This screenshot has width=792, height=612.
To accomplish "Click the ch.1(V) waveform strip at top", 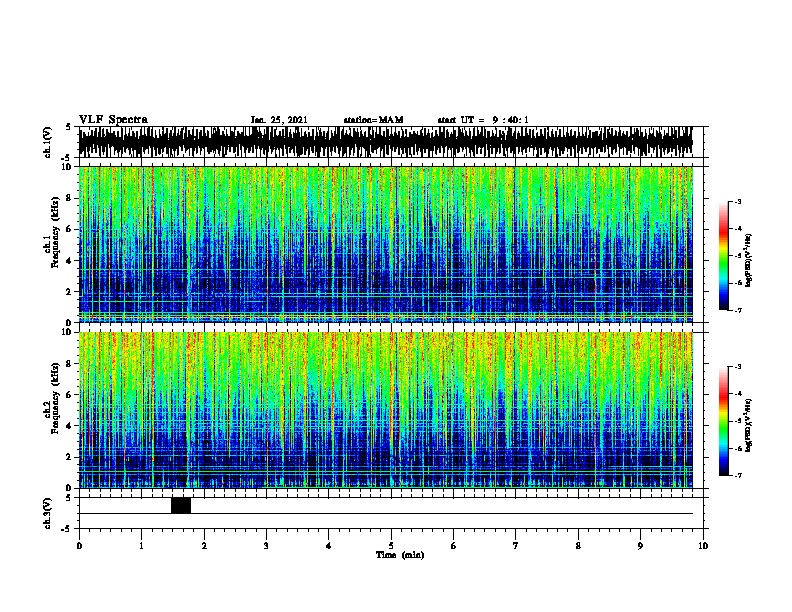I will 385,142.
